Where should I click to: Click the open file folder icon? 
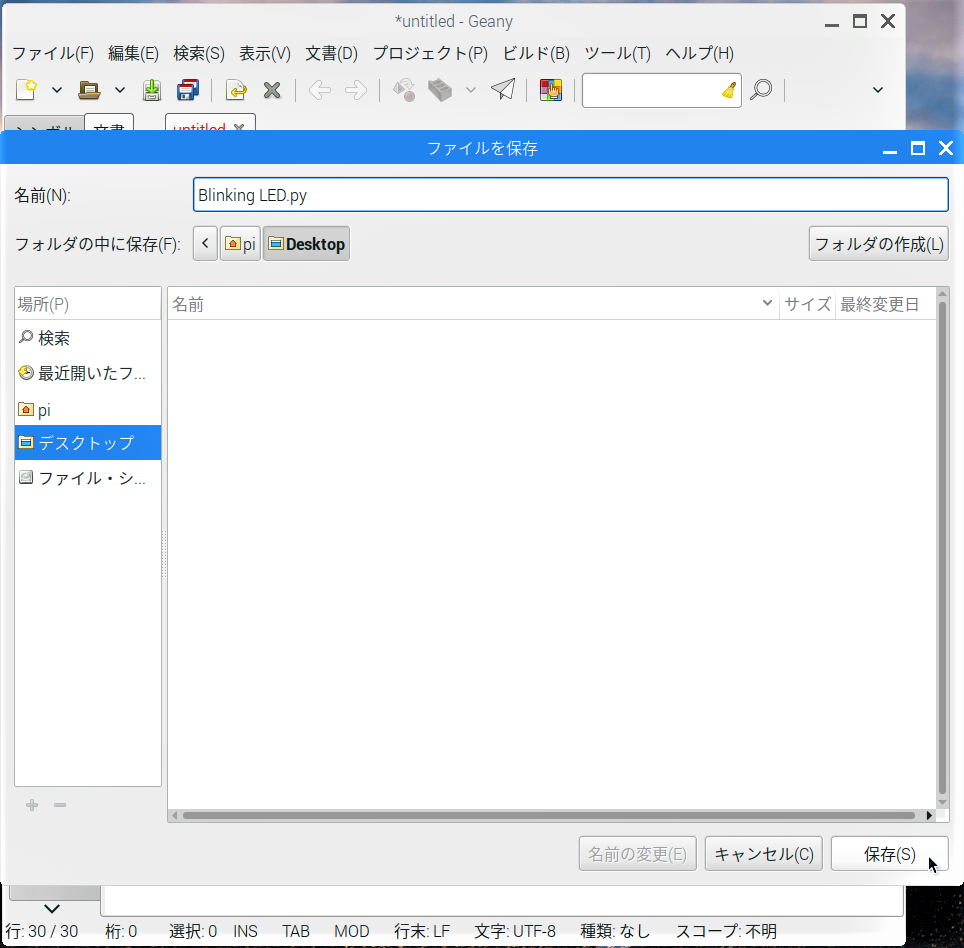[x=89, y=90]
